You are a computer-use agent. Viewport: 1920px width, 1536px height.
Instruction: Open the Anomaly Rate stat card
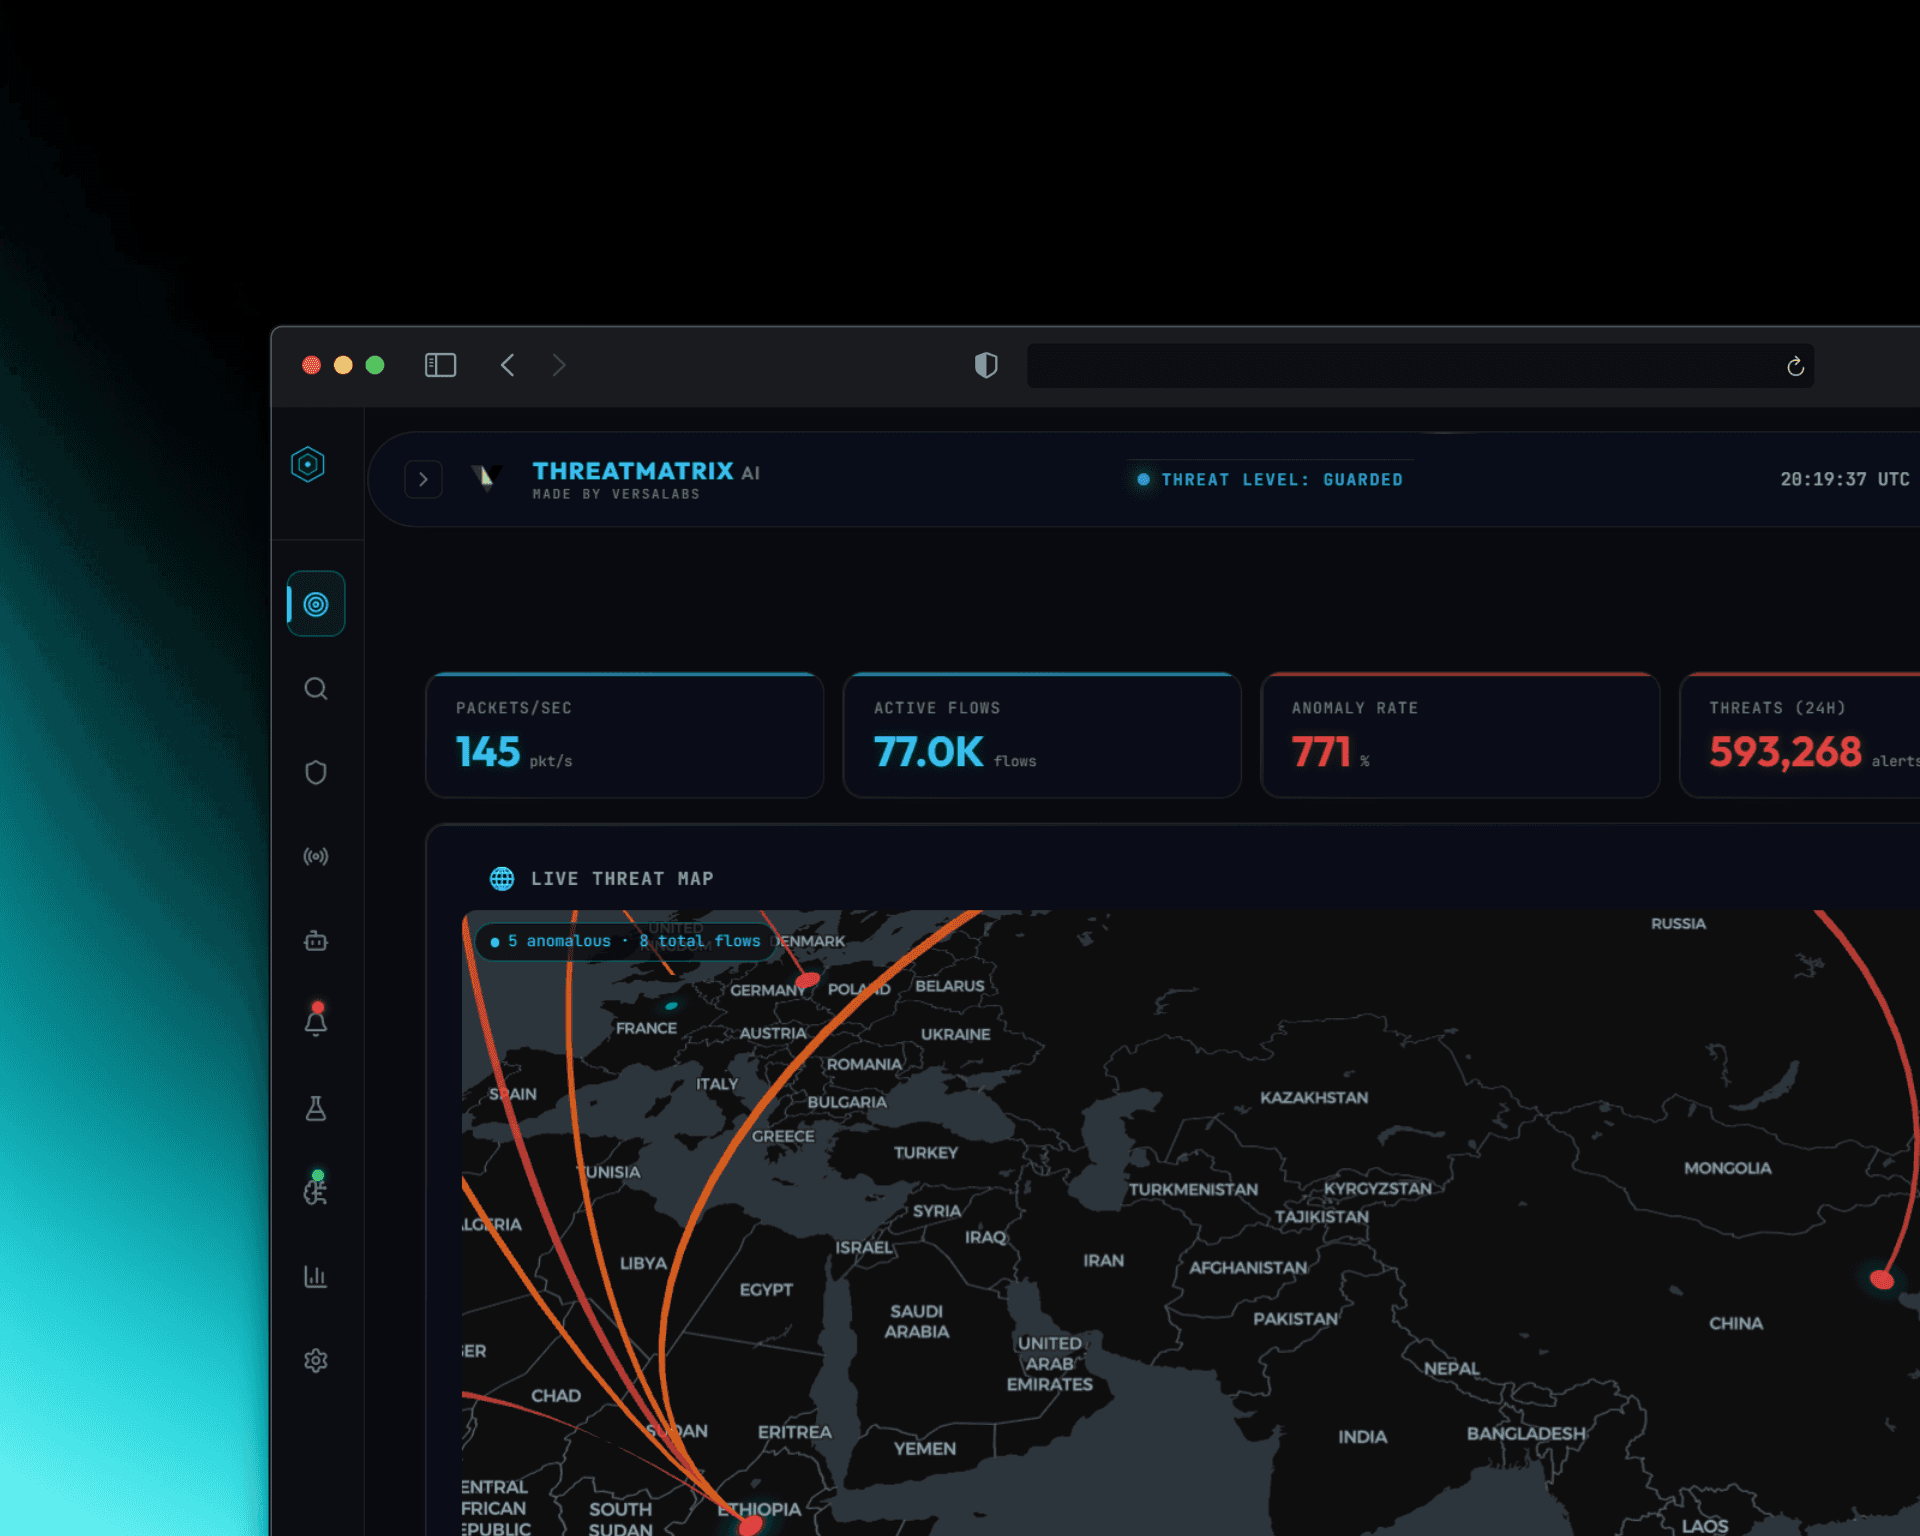tap(1460, 735)
